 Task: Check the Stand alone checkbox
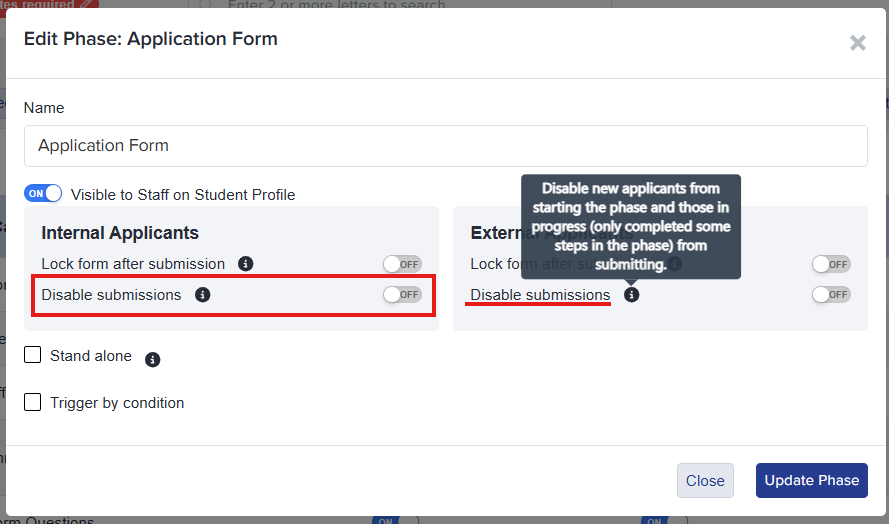pos(33,355)
